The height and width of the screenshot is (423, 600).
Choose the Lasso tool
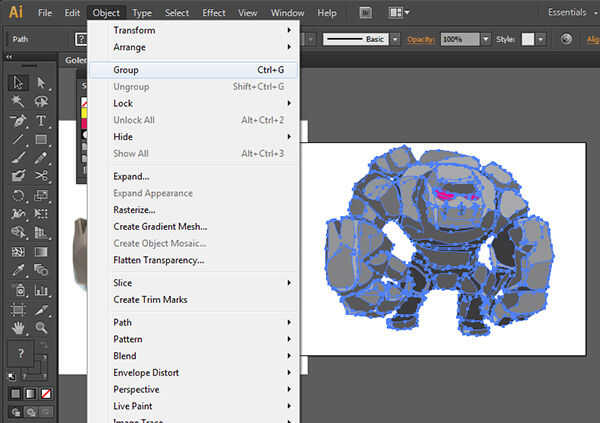41,101
